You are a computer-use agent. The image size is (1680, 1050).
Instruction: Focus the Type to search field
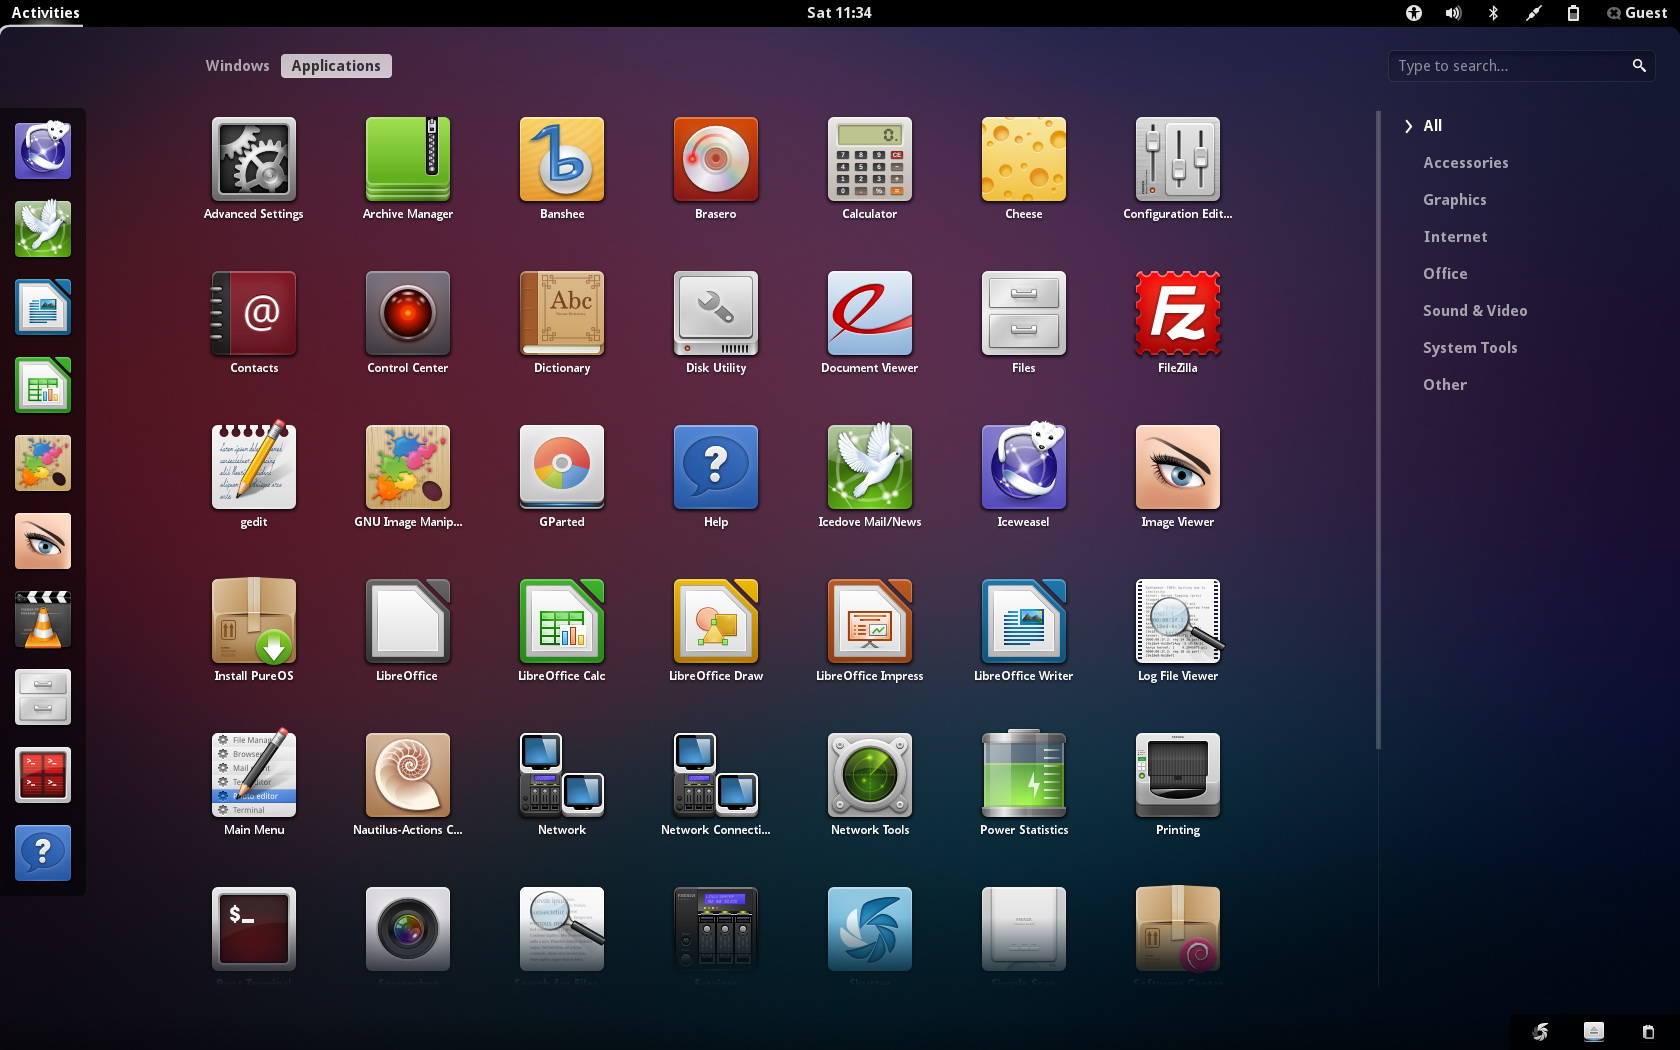coord(1510,66)
